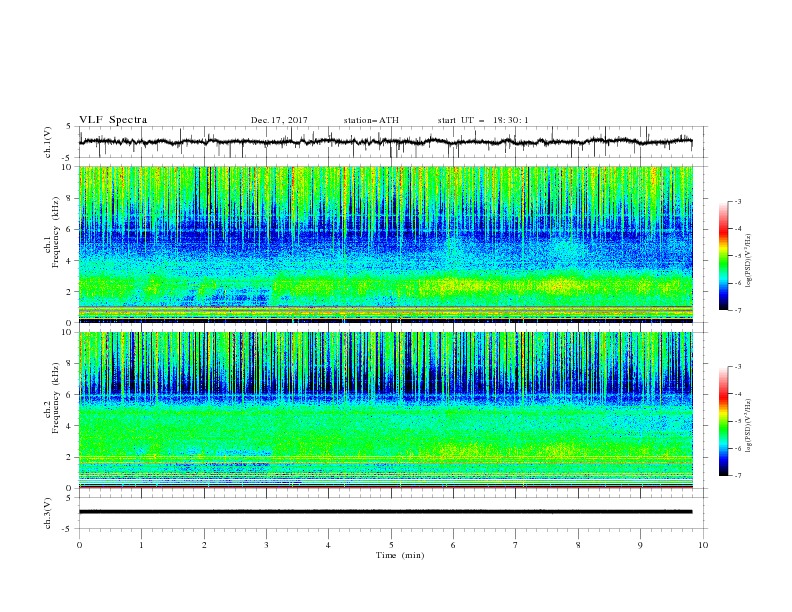
Task: Click the "6" kHz tick on ch.2 frequency axis
Action: tap(69, 395)
